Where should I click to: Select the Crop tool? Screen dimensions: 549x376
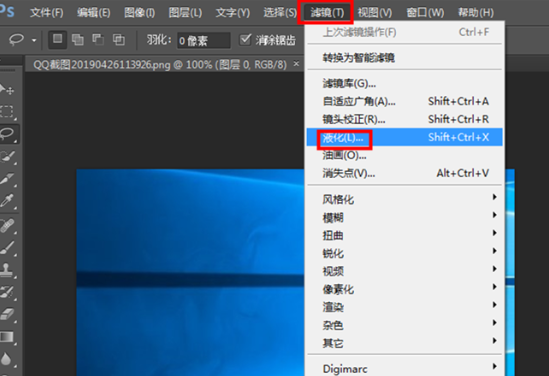[7, 179]
